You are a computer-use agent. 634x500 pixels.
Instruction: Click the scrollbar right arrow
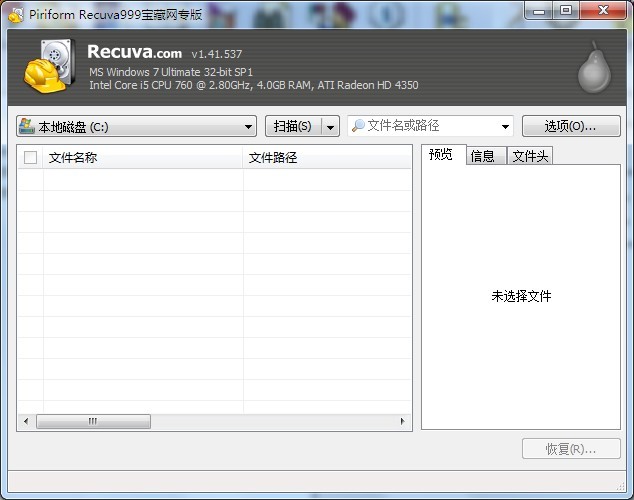pyautogui.click(x=404, y=422)
